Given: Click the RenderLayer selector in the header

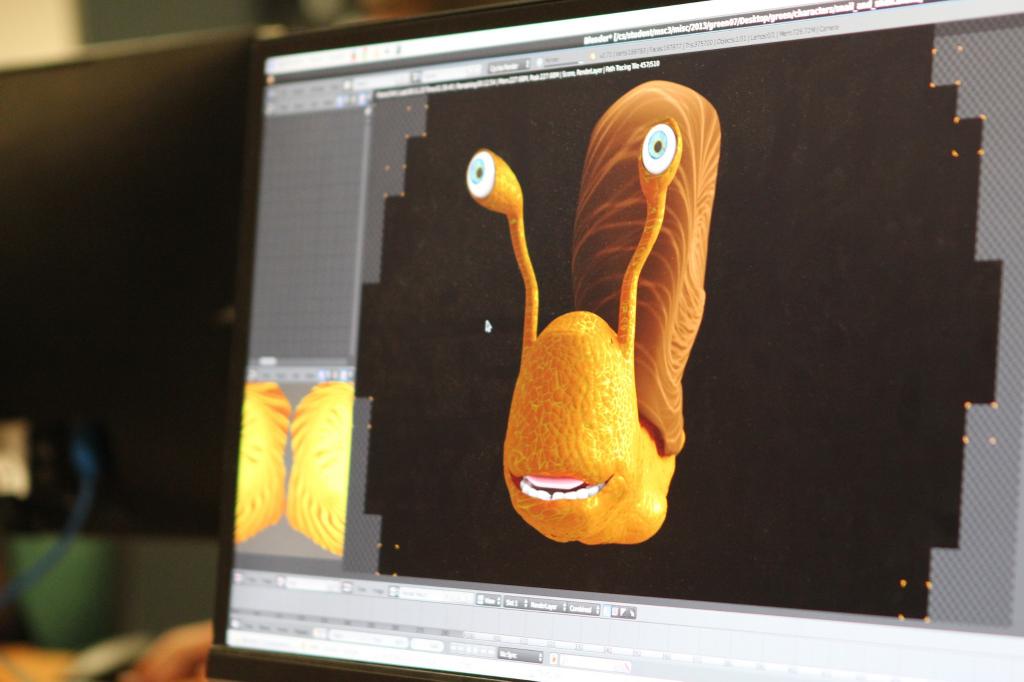Looking at the screenshot, I should pos(548,604).
